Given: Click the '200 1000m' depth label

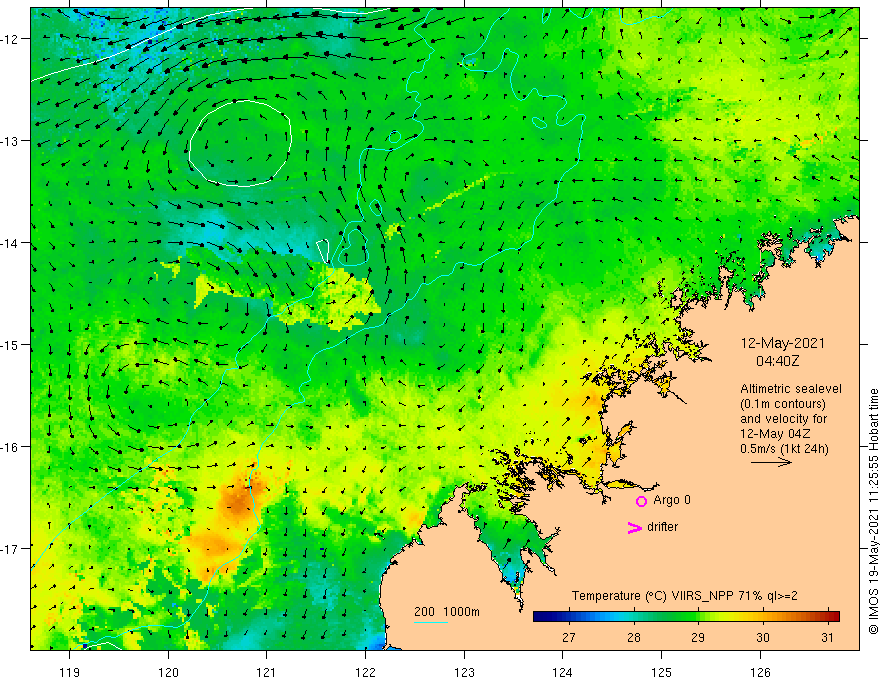Looking at the screenshot, I should [x=447, y=612].
